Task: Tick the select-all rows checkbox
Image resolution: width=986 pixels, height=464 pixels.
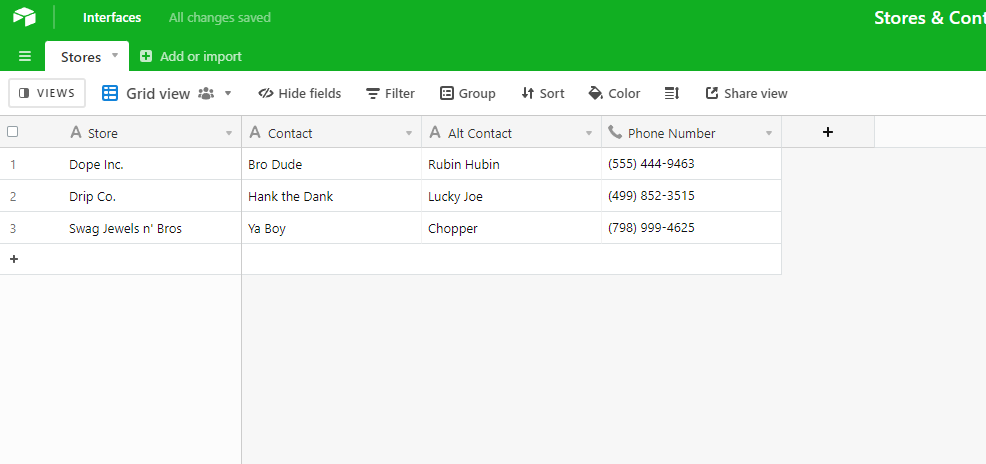Action: click(13, 131)
